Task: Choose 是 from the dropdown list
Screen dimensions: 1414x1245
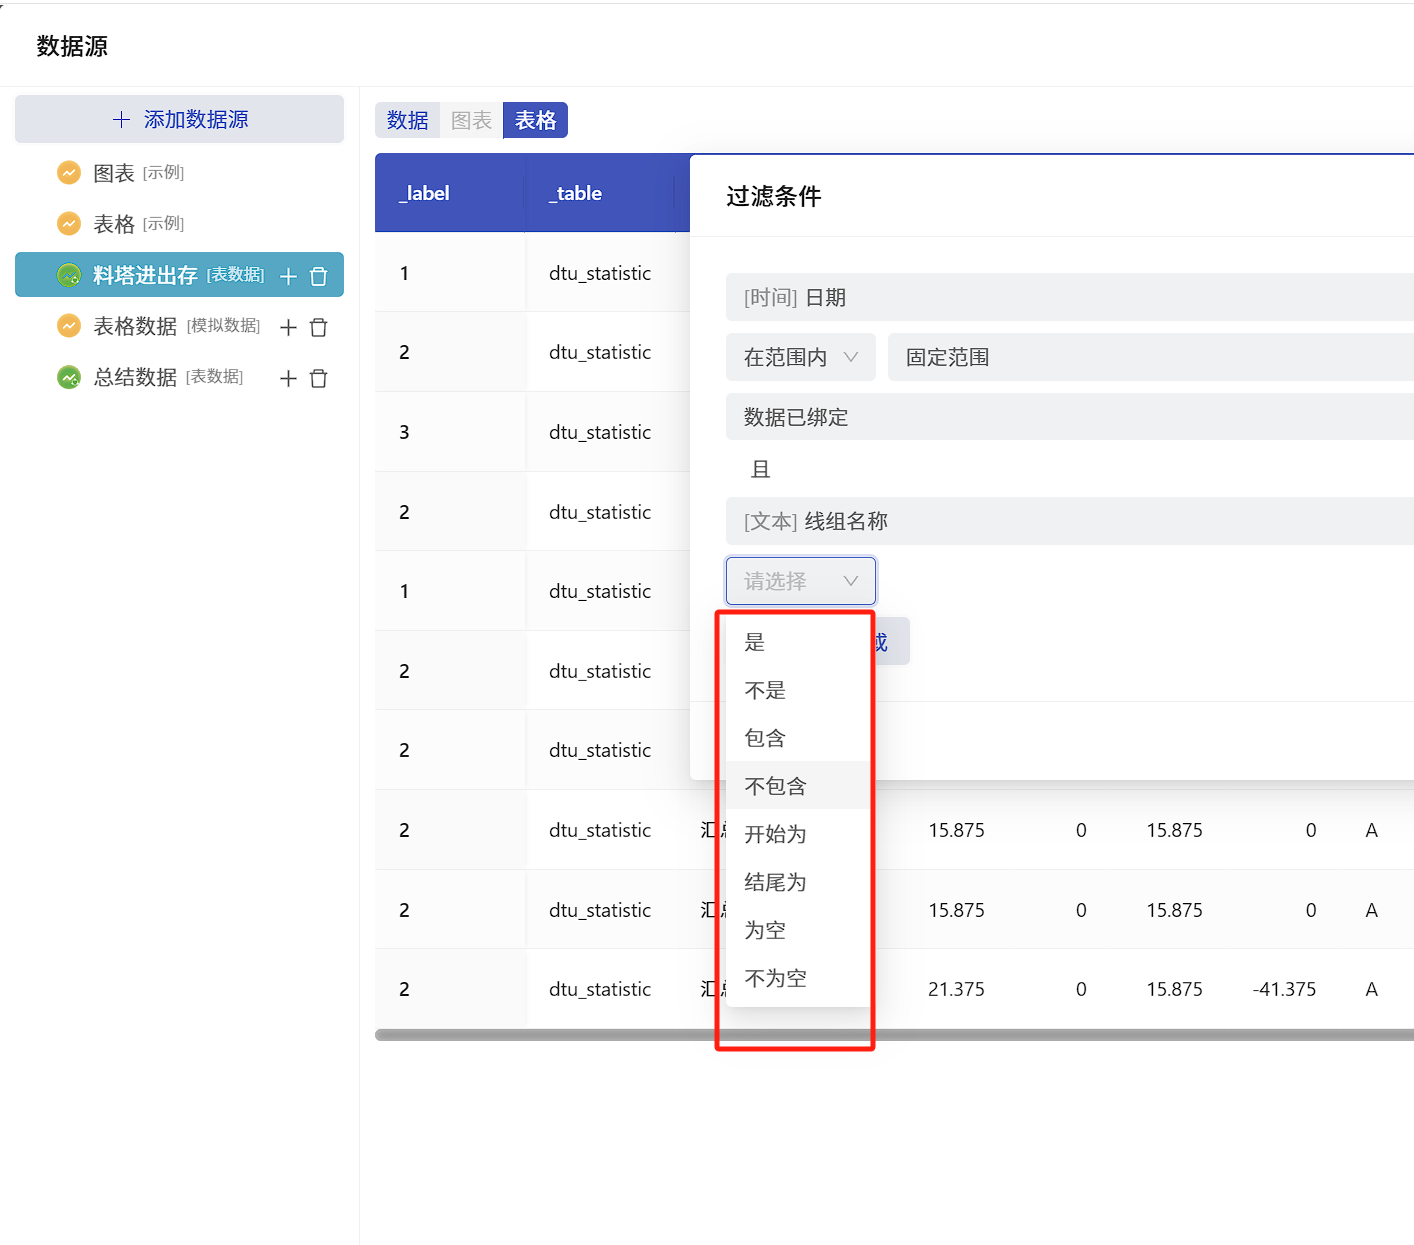Action: pyautogui.click(x=798, y=642)
